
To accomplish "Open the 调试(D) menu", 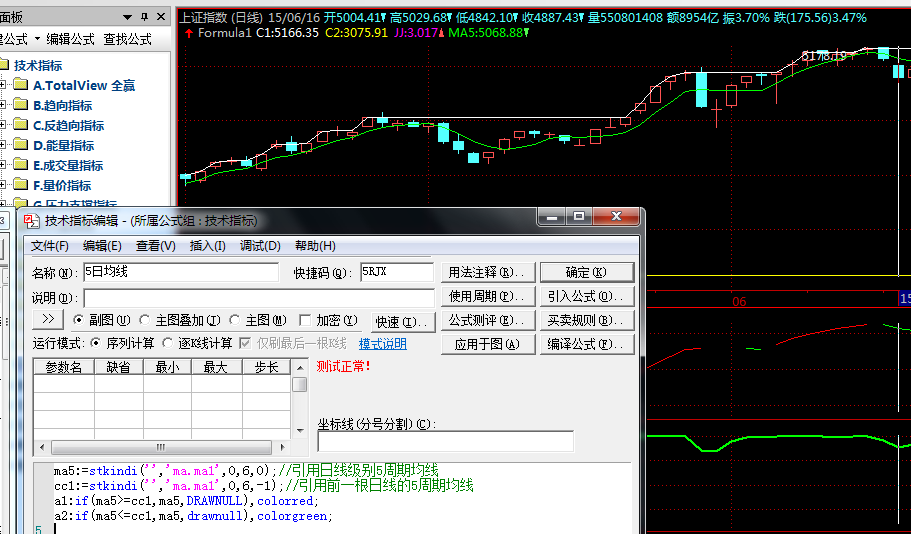I will 259,246.
